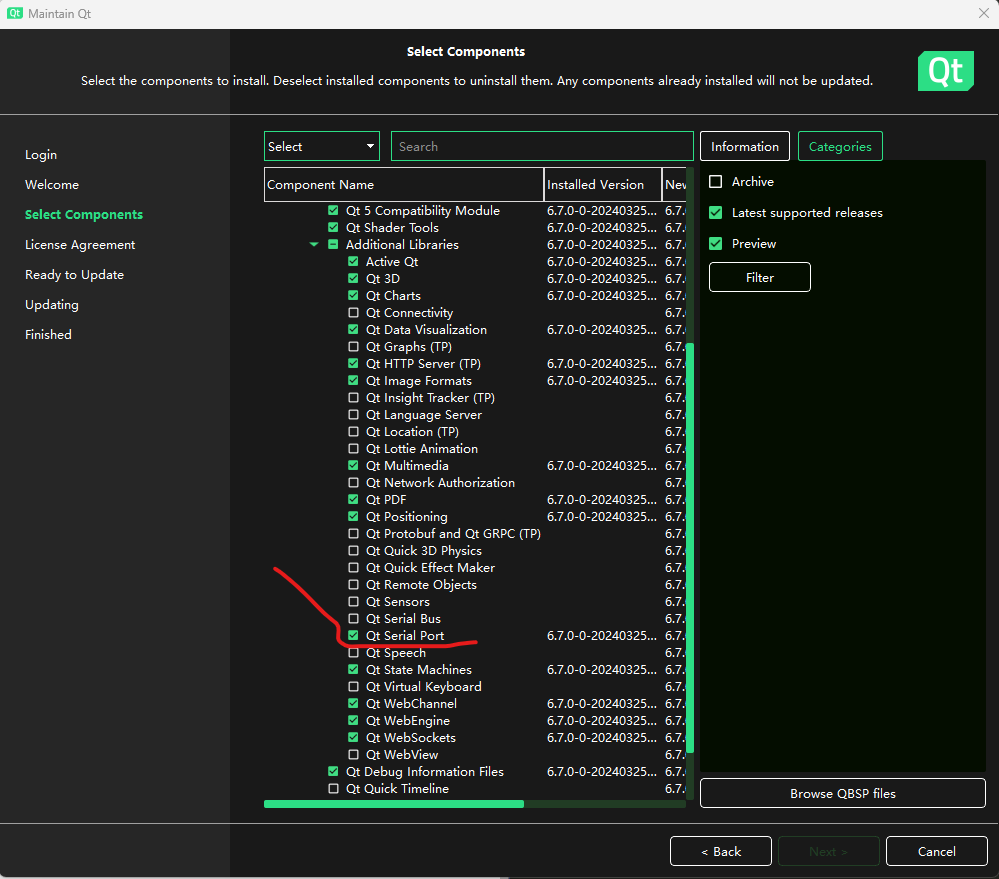Enable the Archive checkbox
The width and height of the screenshot is (999, 879).
[715, 182]
